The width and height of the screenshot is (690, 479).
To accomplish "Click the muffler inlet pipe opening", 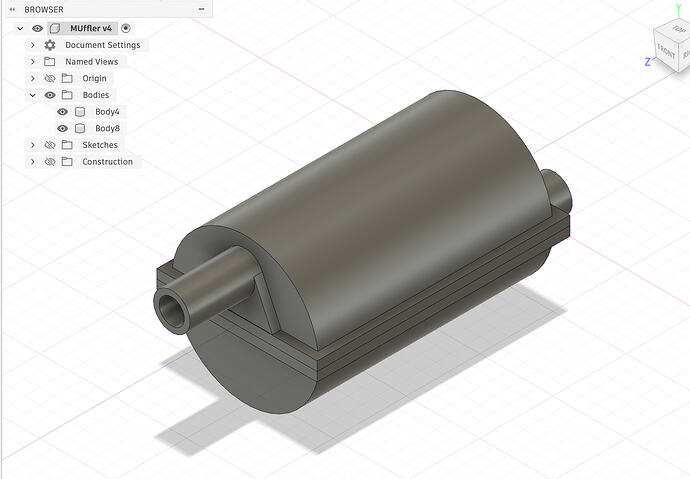I will [x=171, y=311].
